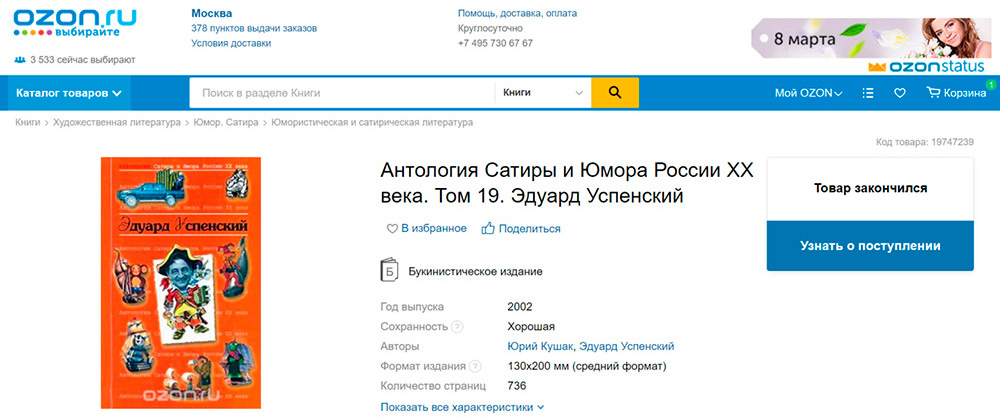Viewport: 1000px width, 420px height.
Task: Open the Каталог товаров dropdown menu
Action: (x=68, y=93)
